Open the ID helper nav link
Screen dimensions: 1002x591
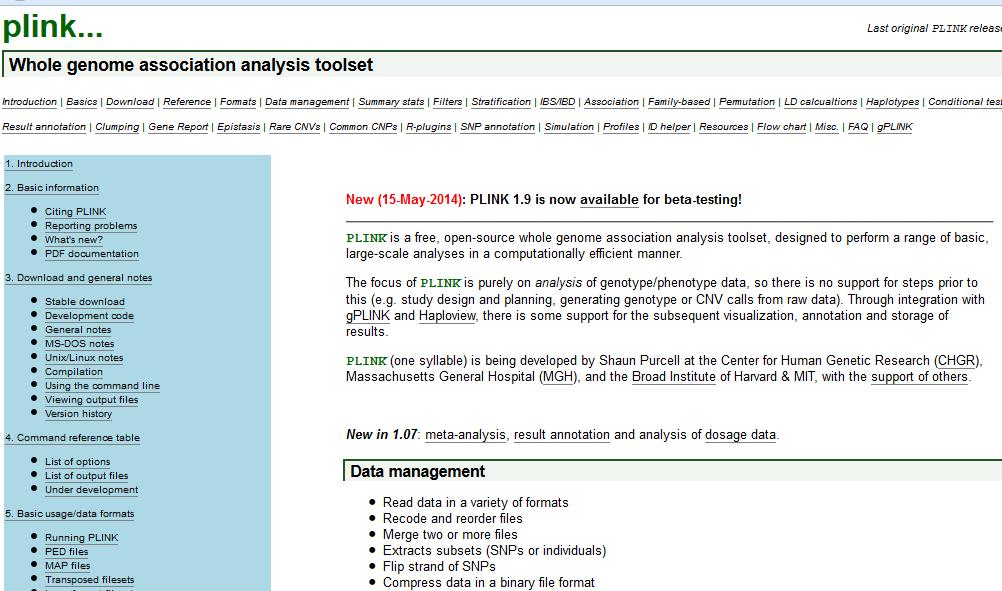click(x=669, y=127)
